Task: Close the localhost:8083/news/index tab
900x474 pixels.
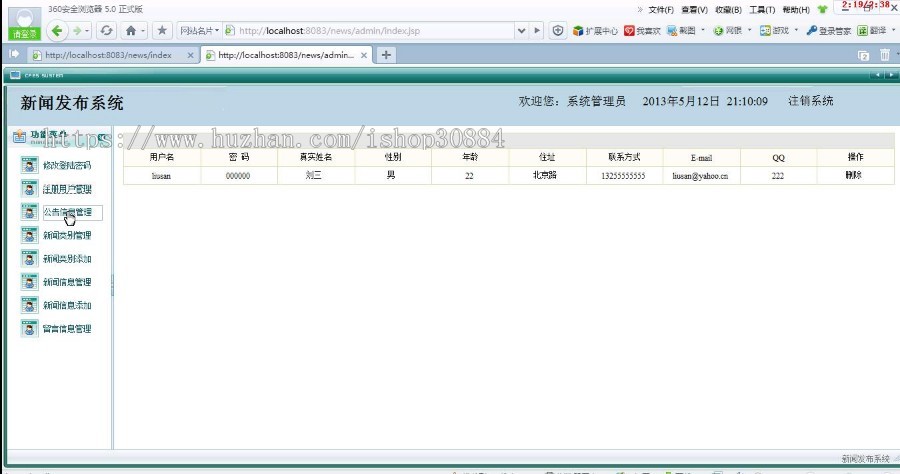Action: tap(191, 55)
